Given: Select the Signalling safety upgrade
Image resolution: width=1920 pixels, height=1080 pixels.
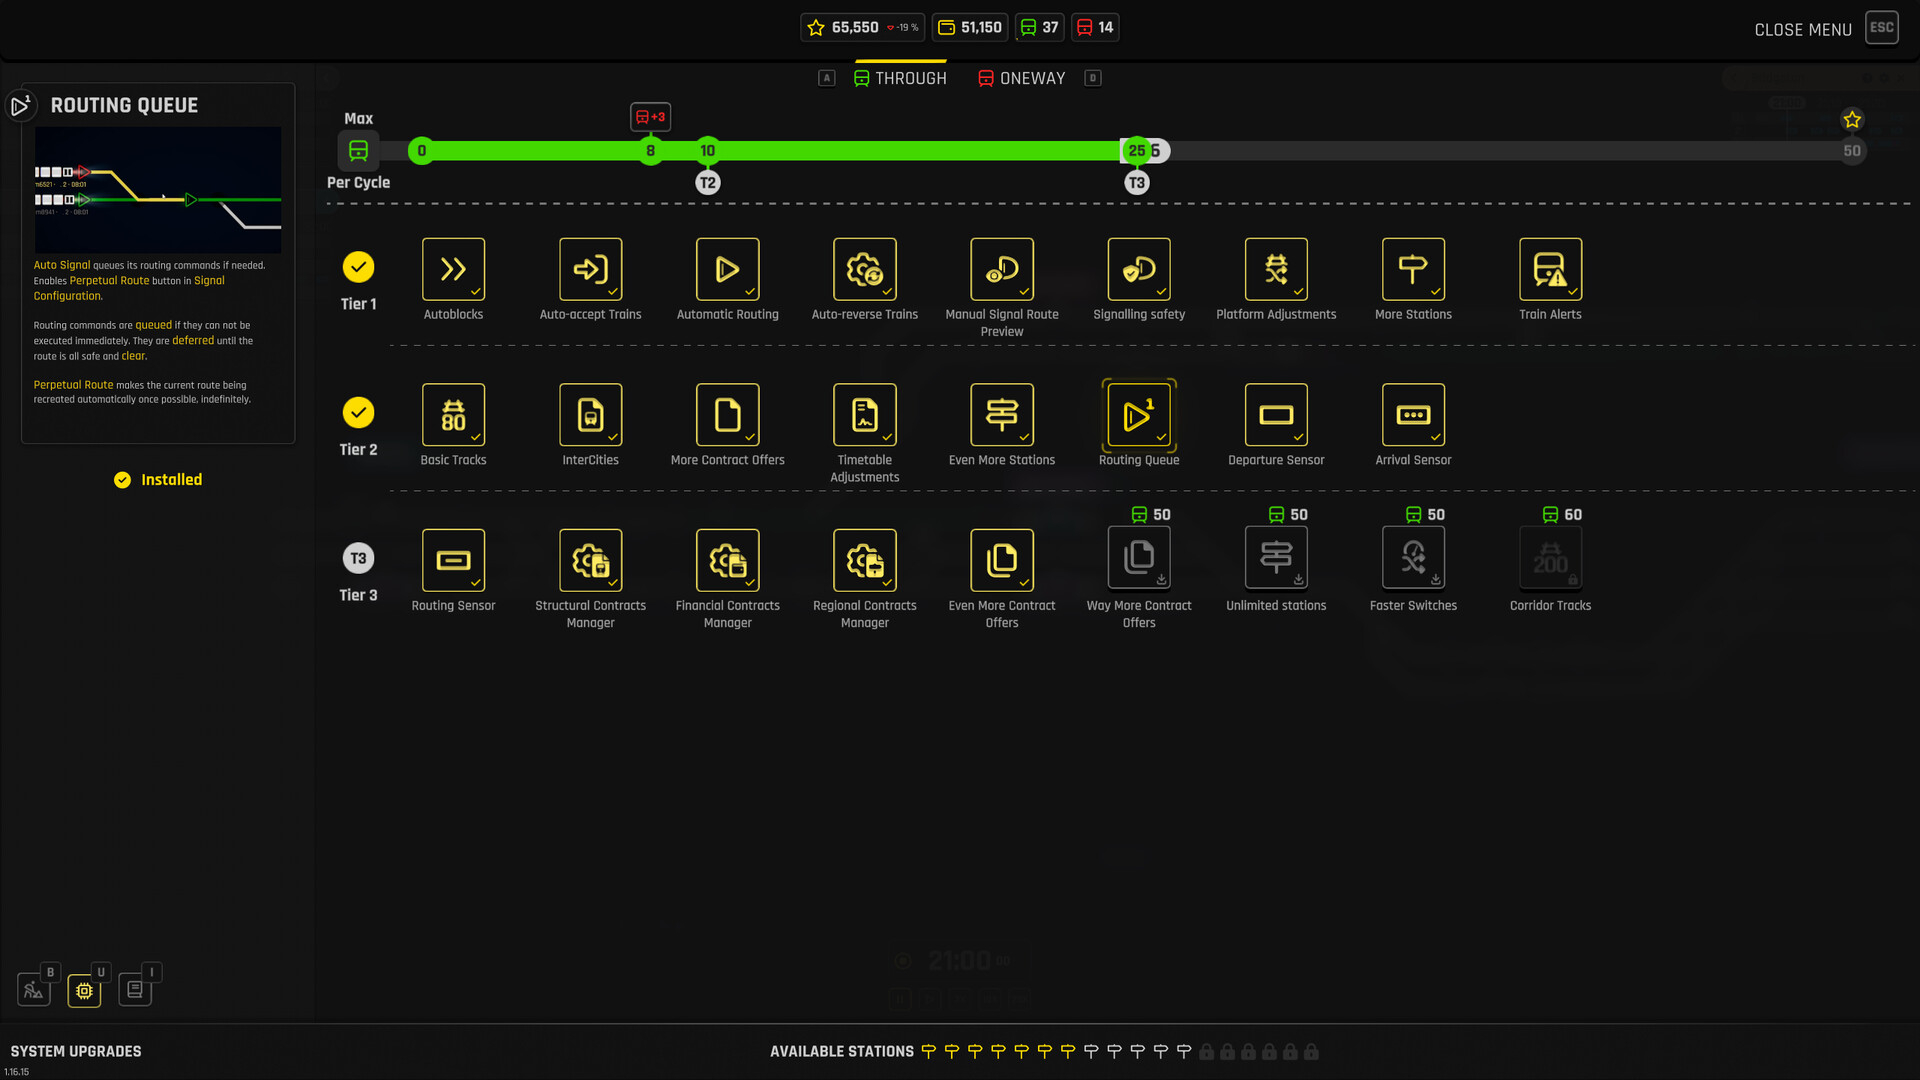Looking at the screenshot, I should coord(1138,269).
